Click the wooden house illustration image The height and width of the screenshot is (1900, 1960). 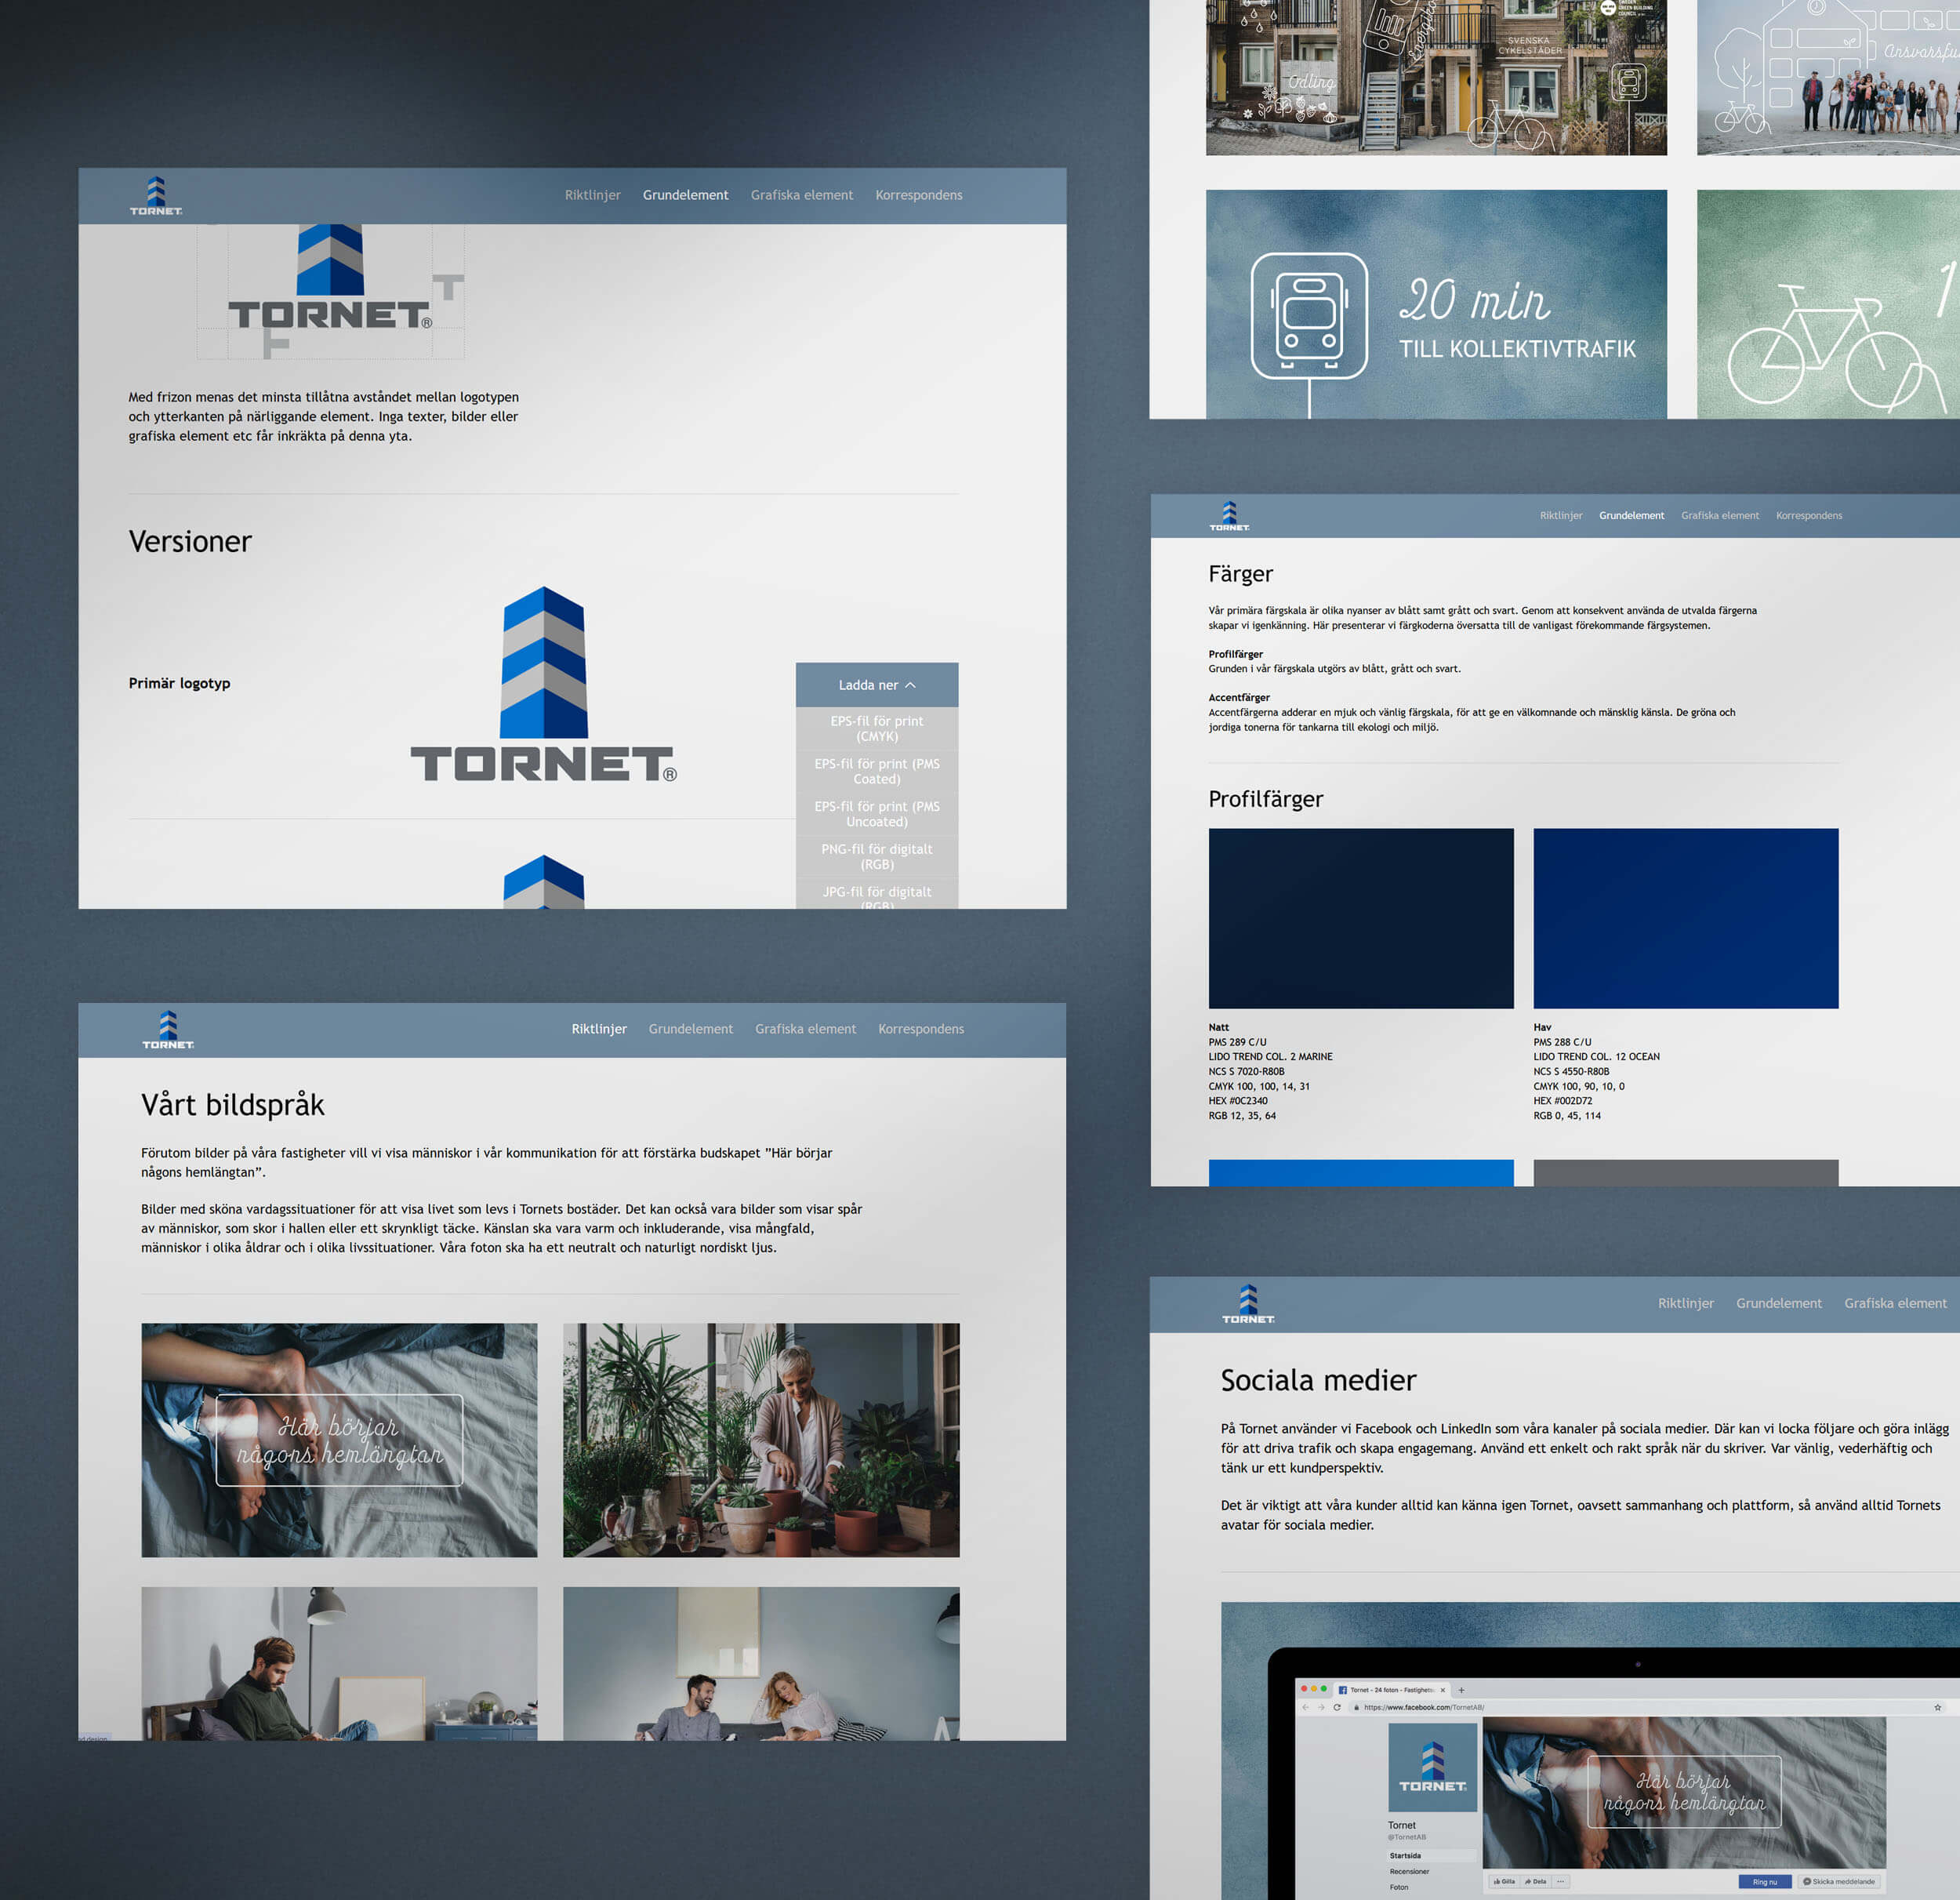pyautogui.click(x=1436, y=77)
